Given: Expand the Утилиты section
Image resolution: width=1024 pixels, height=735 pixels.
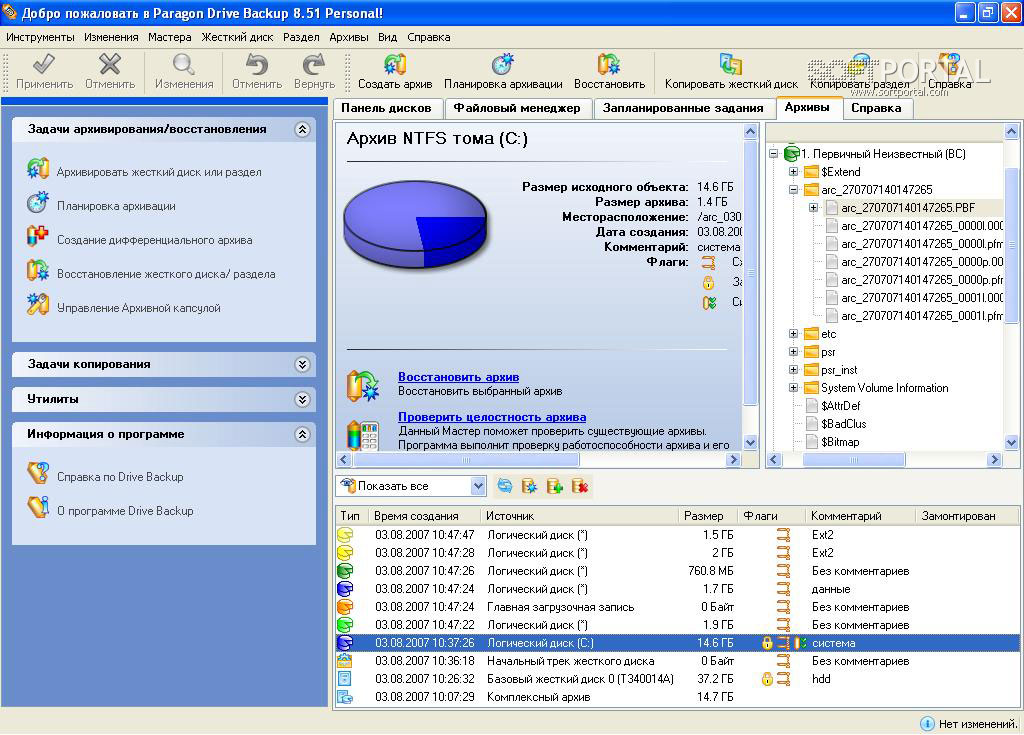Looking at the screenshot, I should pyautogui.click(x=302, y=399).
